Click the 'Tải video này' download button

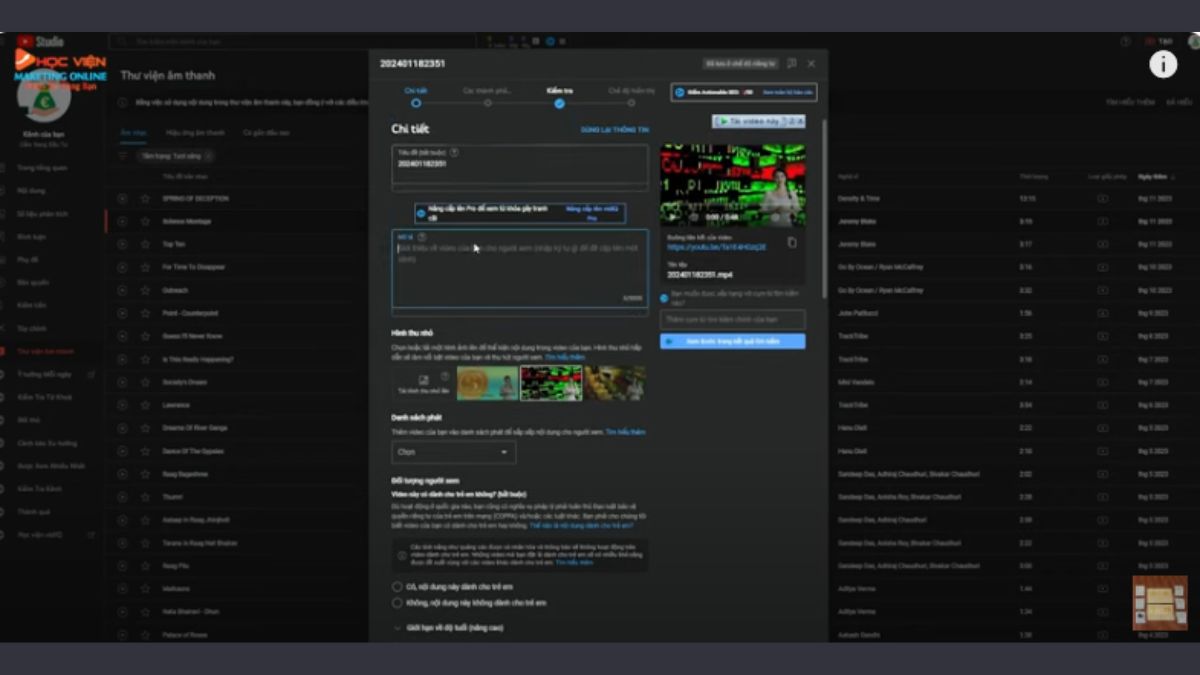tap(758, 121)
